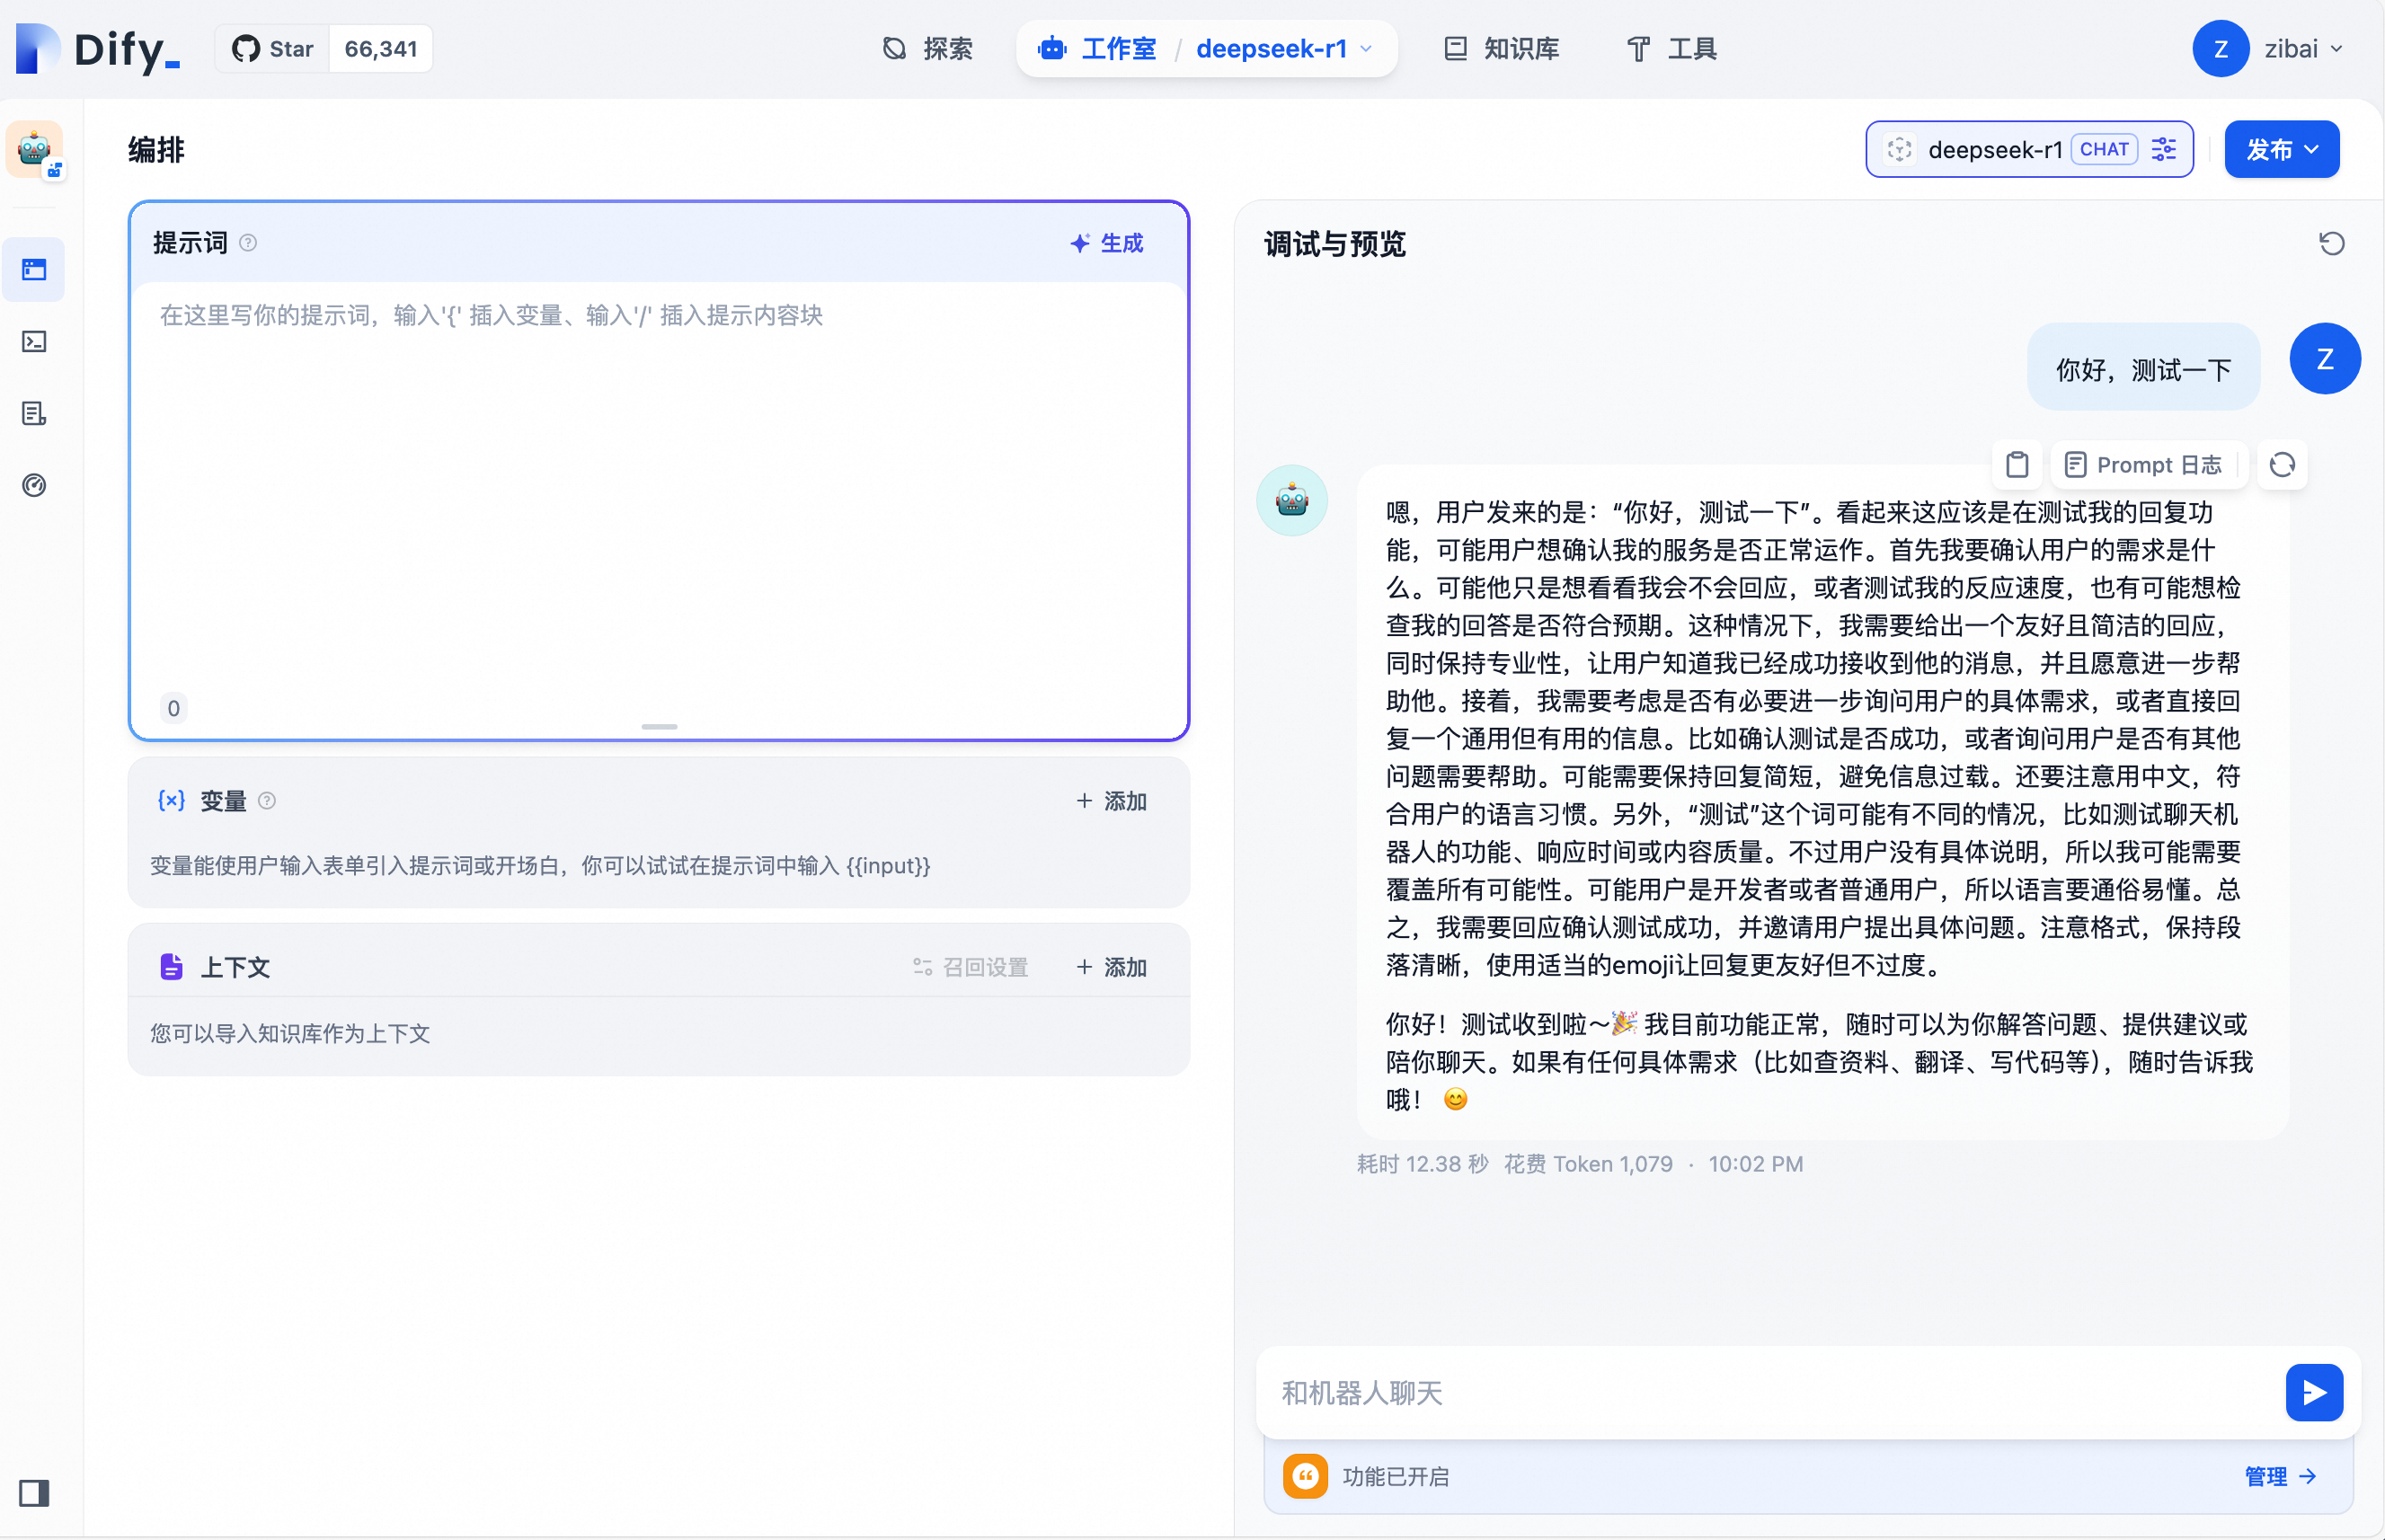Copy the bot response via clipboard icon
The height and width of the screenshot is (1540, 2385).
click(x=2016, y=465)
